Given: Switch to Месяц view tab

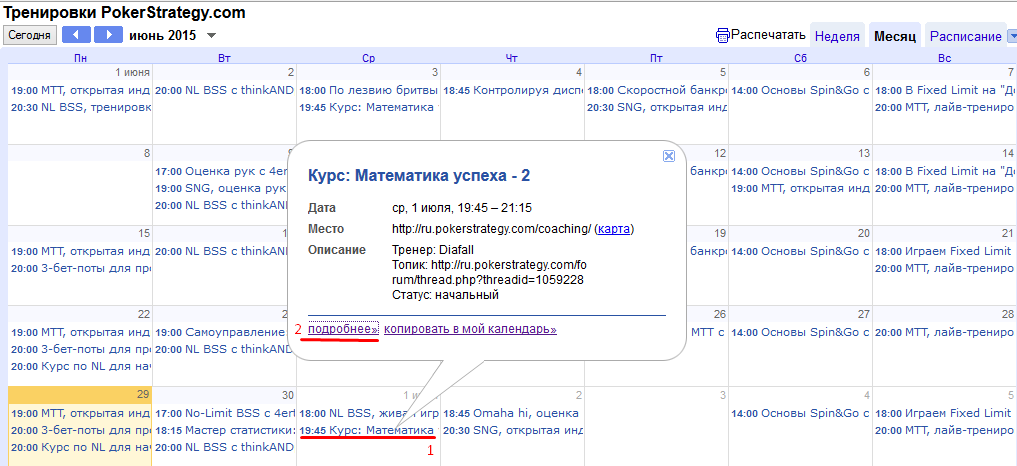Looking at the screenshot, I should point(894,36).
